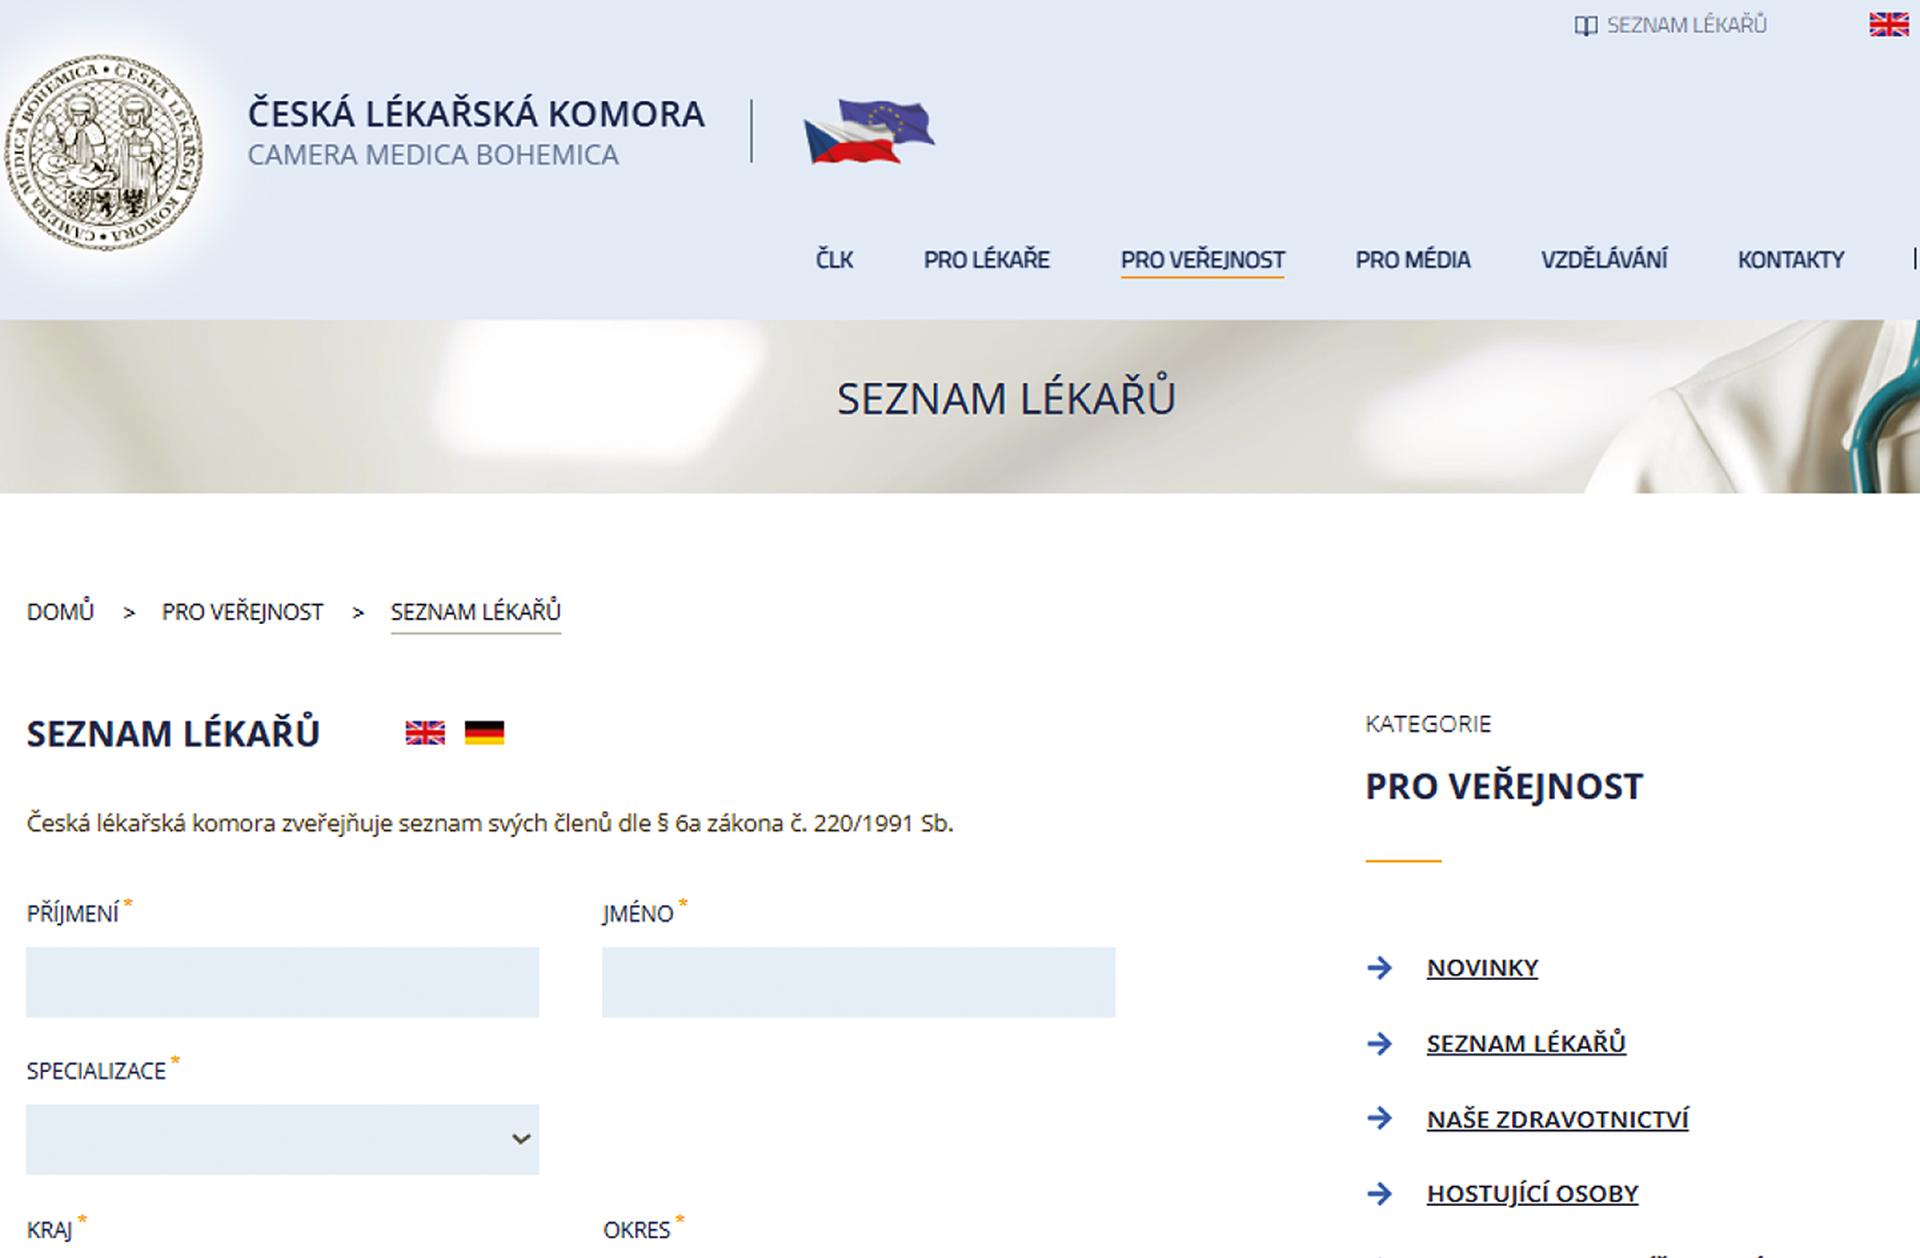Click the arrow icon beside NOVINKY
This screenshot has height=1258, width=1920.
tap(1380, 967)
